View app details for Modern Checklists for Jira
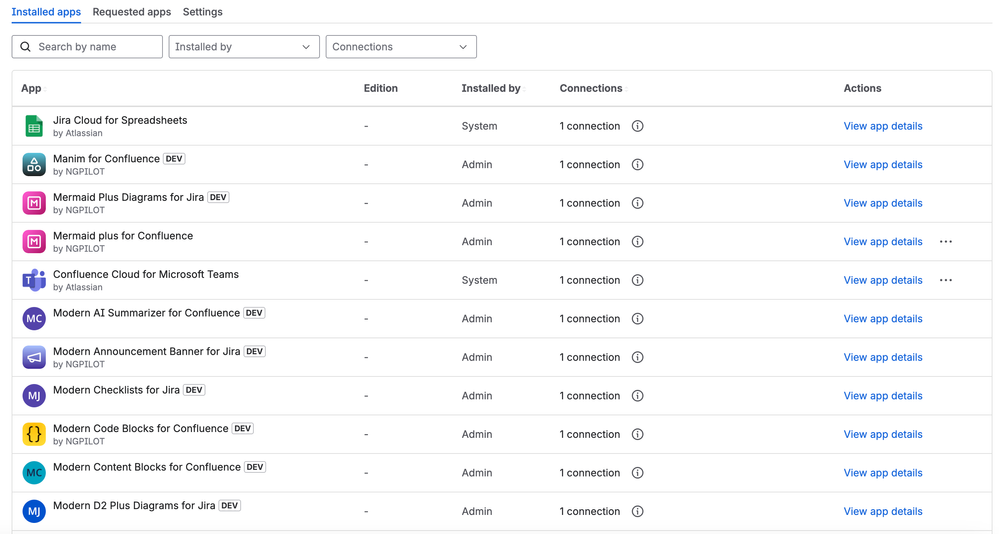 click(883, 396)
